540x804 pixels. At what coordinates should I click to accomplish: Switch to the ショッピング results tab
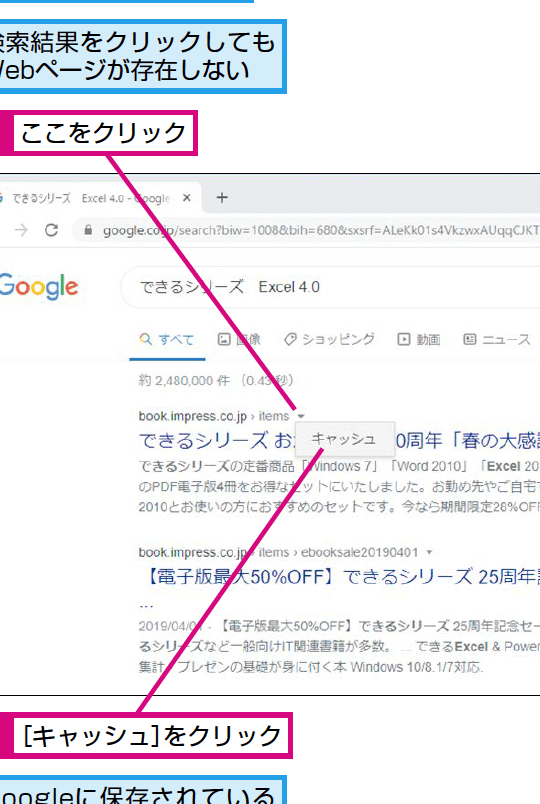(x=329, y=339)
